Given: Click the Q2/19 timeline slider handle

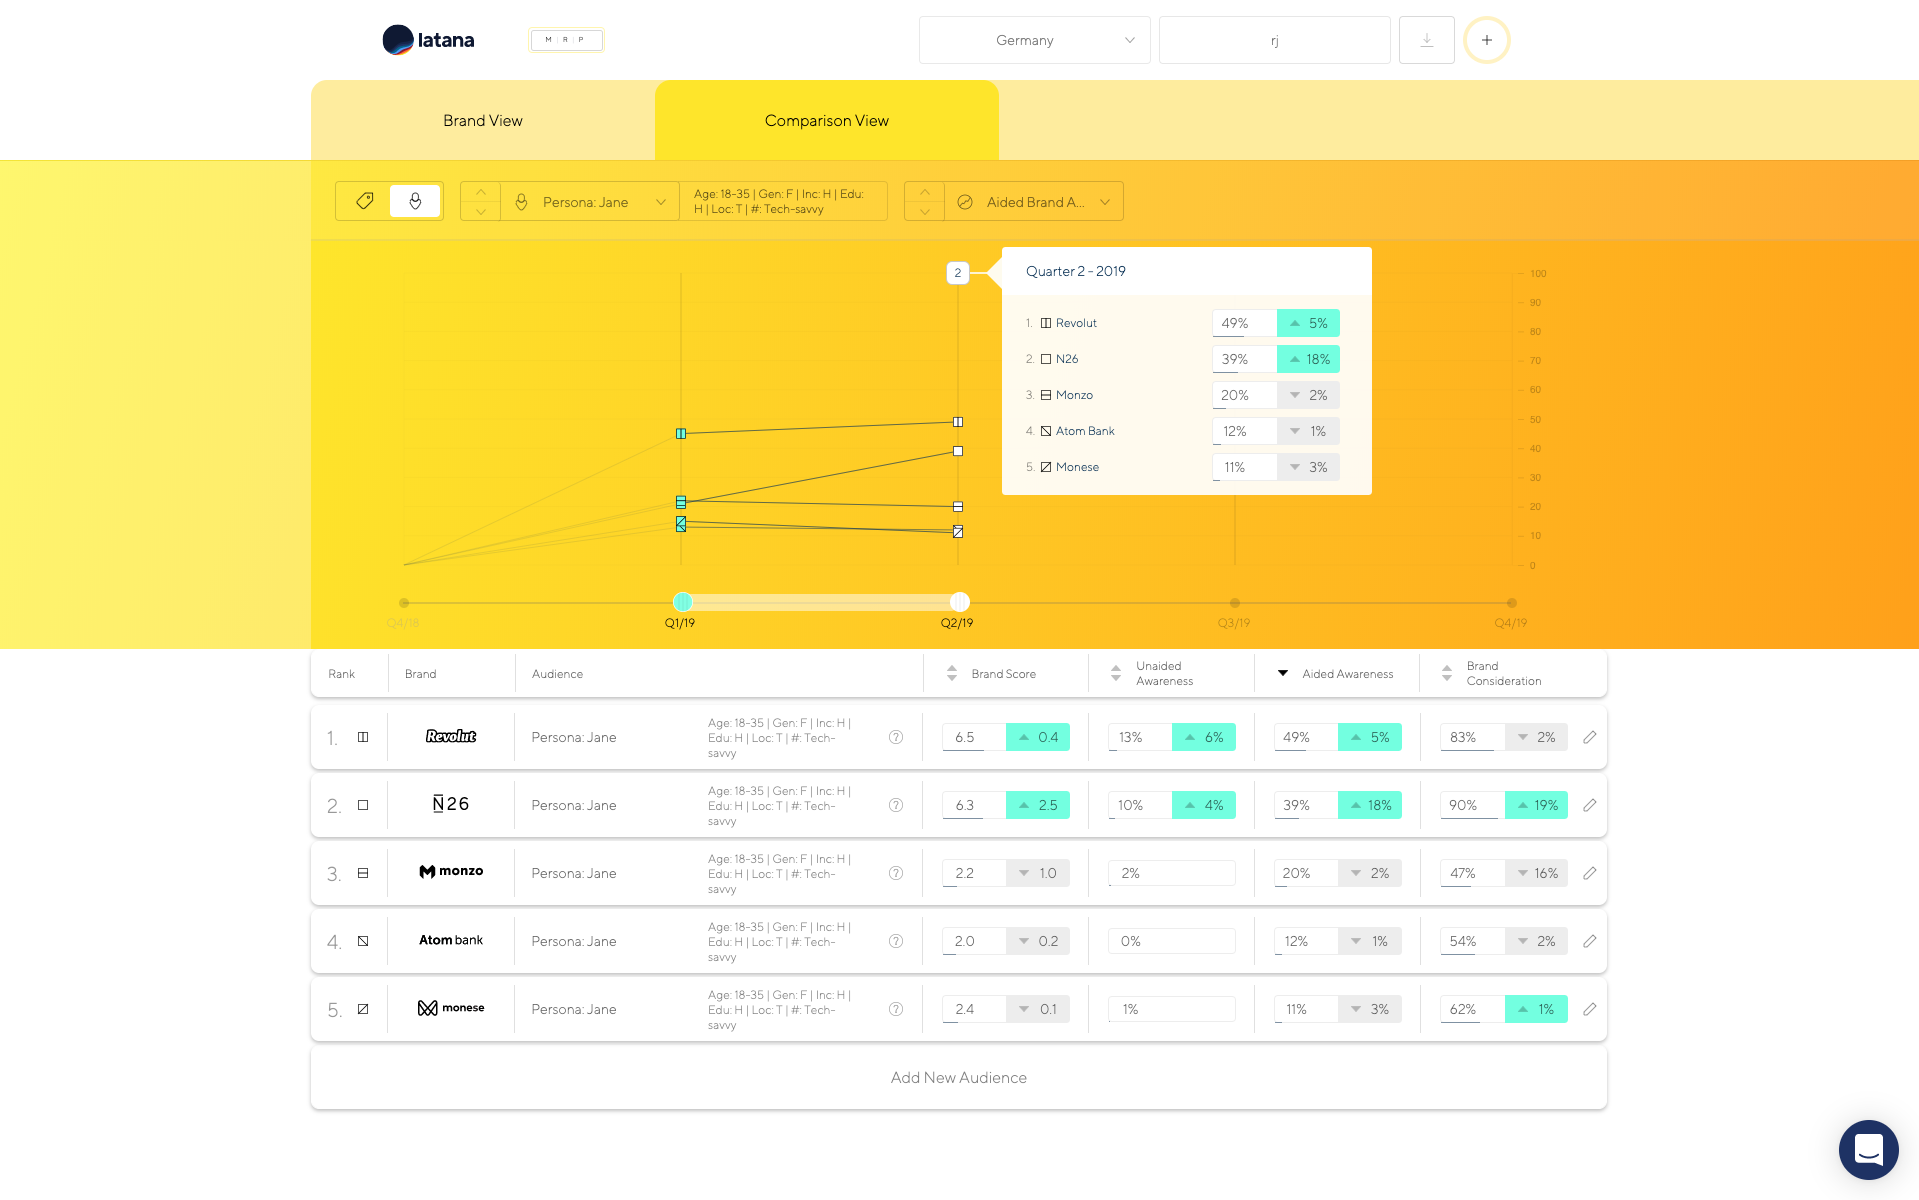Looking at the screenshot, I should (x=959, y=602).
